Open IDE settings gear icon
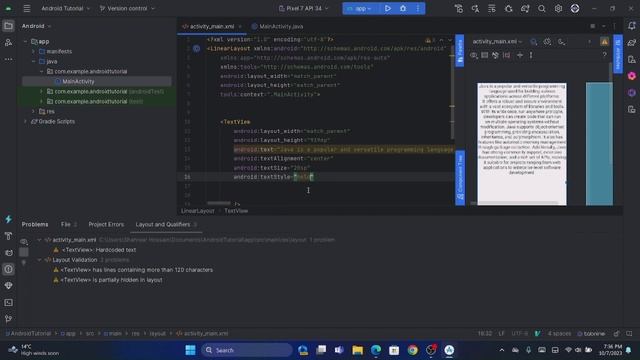Image resolution: width=640 pixels, height=360 pixels. (x=558, y=8)
